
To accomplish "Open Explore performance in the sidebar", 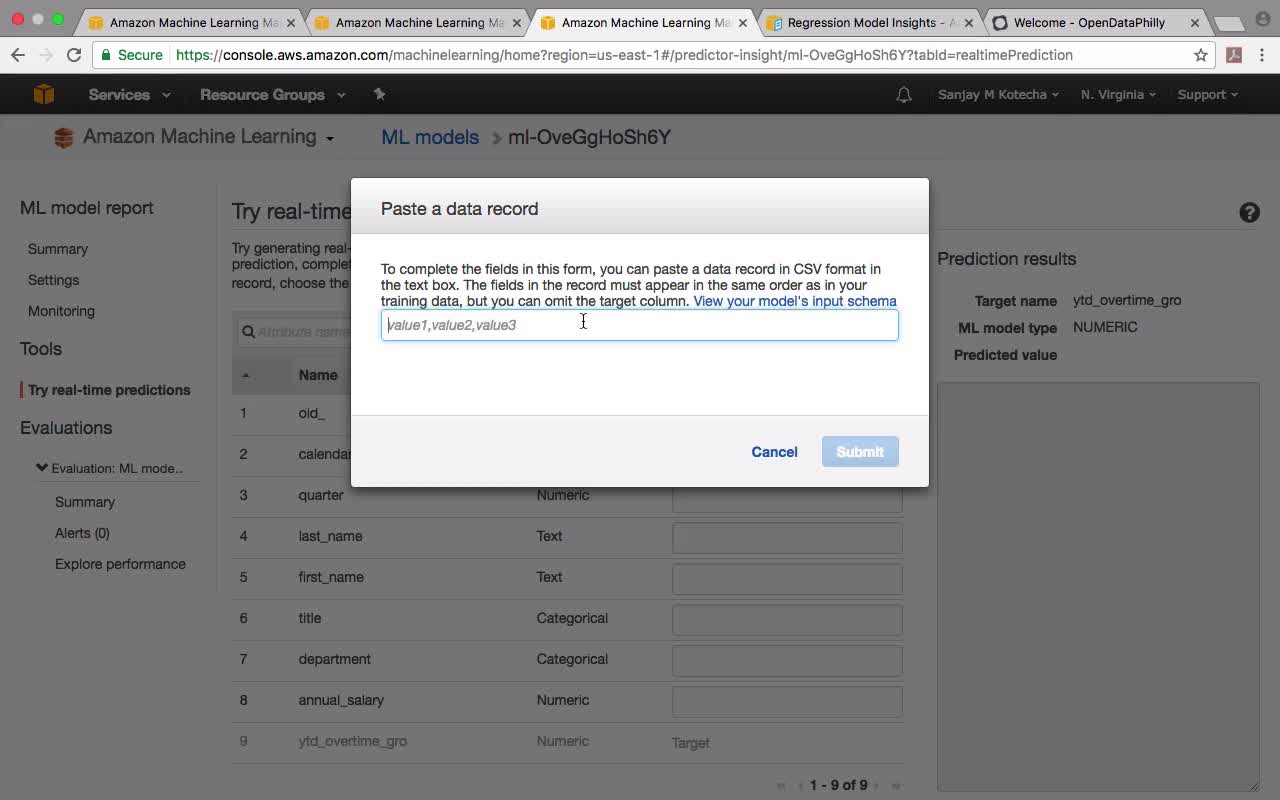I will coord(120,564).
